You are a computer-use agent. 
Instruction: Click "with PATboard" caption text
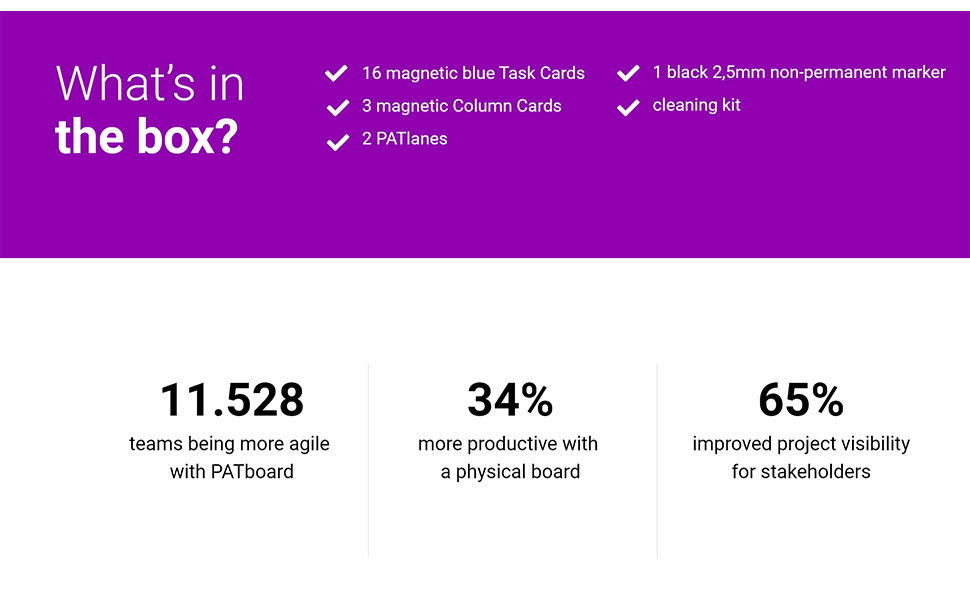(x=232, y=472)
